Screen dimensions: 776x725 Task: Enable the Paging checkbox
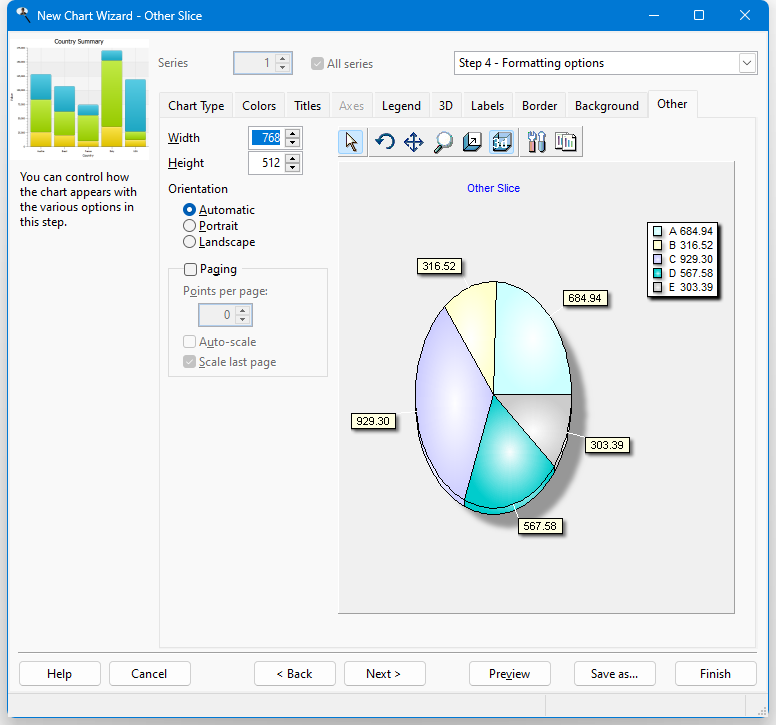[x=190, y=269]
